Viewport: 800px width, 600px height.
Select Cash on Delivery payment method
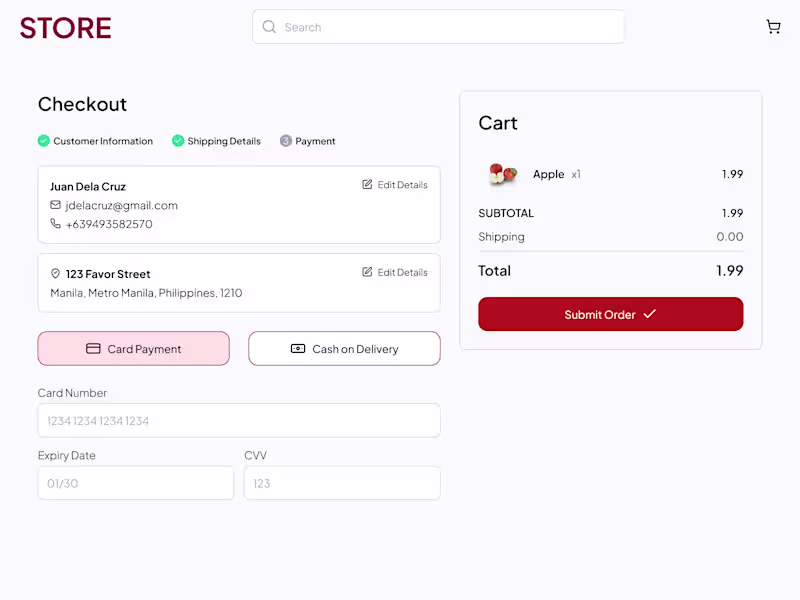(x=344, y=349)
